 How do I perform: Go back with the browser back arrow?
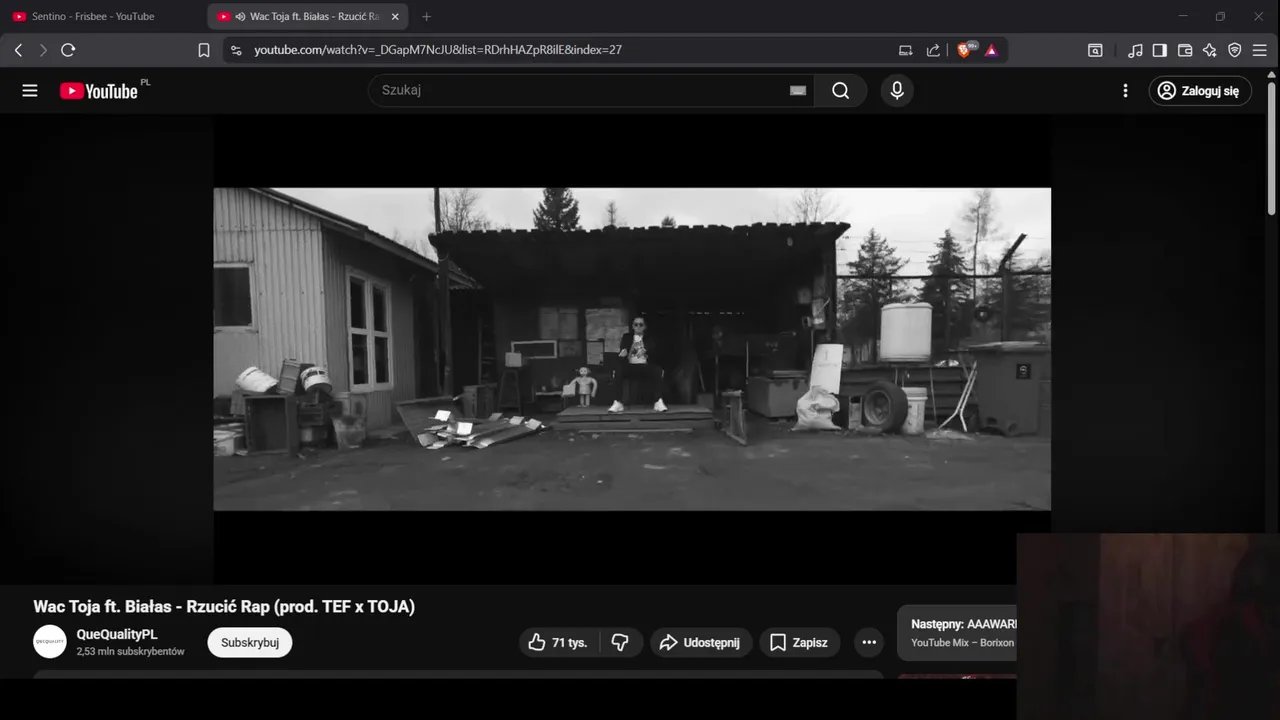18,50
